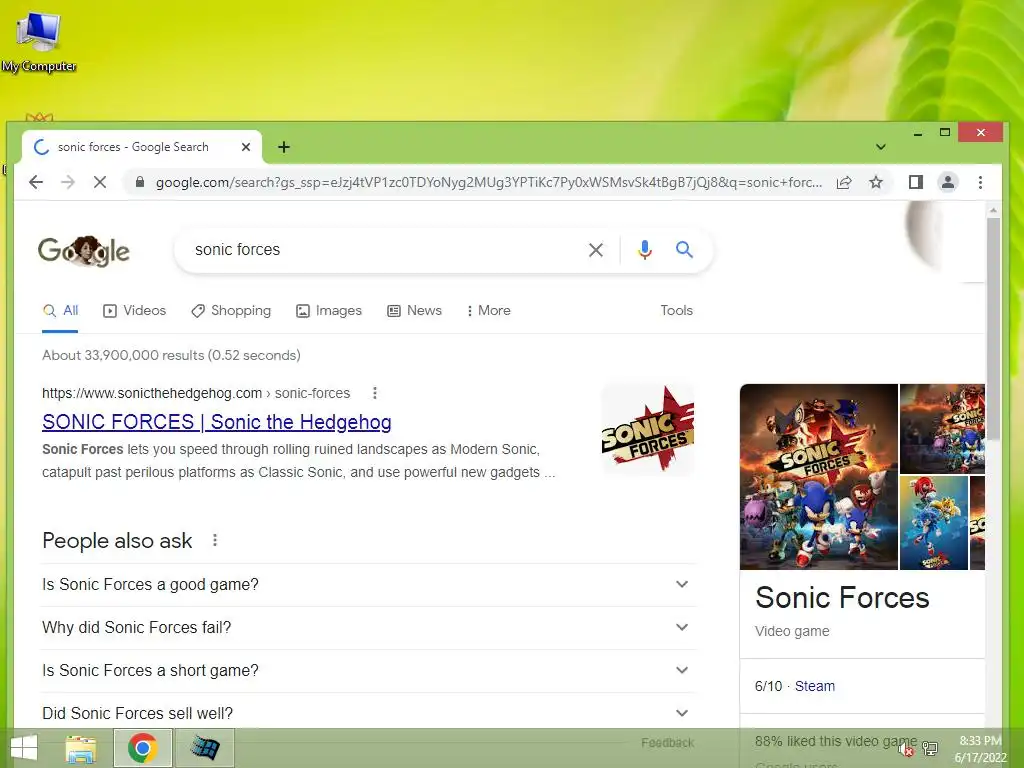Close the sonic forces Google Search tab
This screenshot has height=768, width=1024.
tap(246, 147)
